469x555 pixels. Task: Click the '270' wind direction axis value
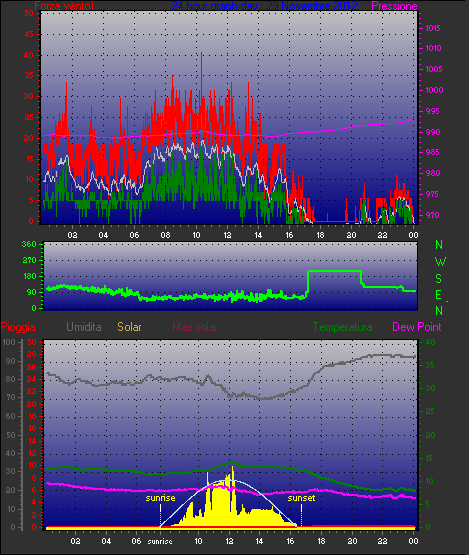point(29,260)
